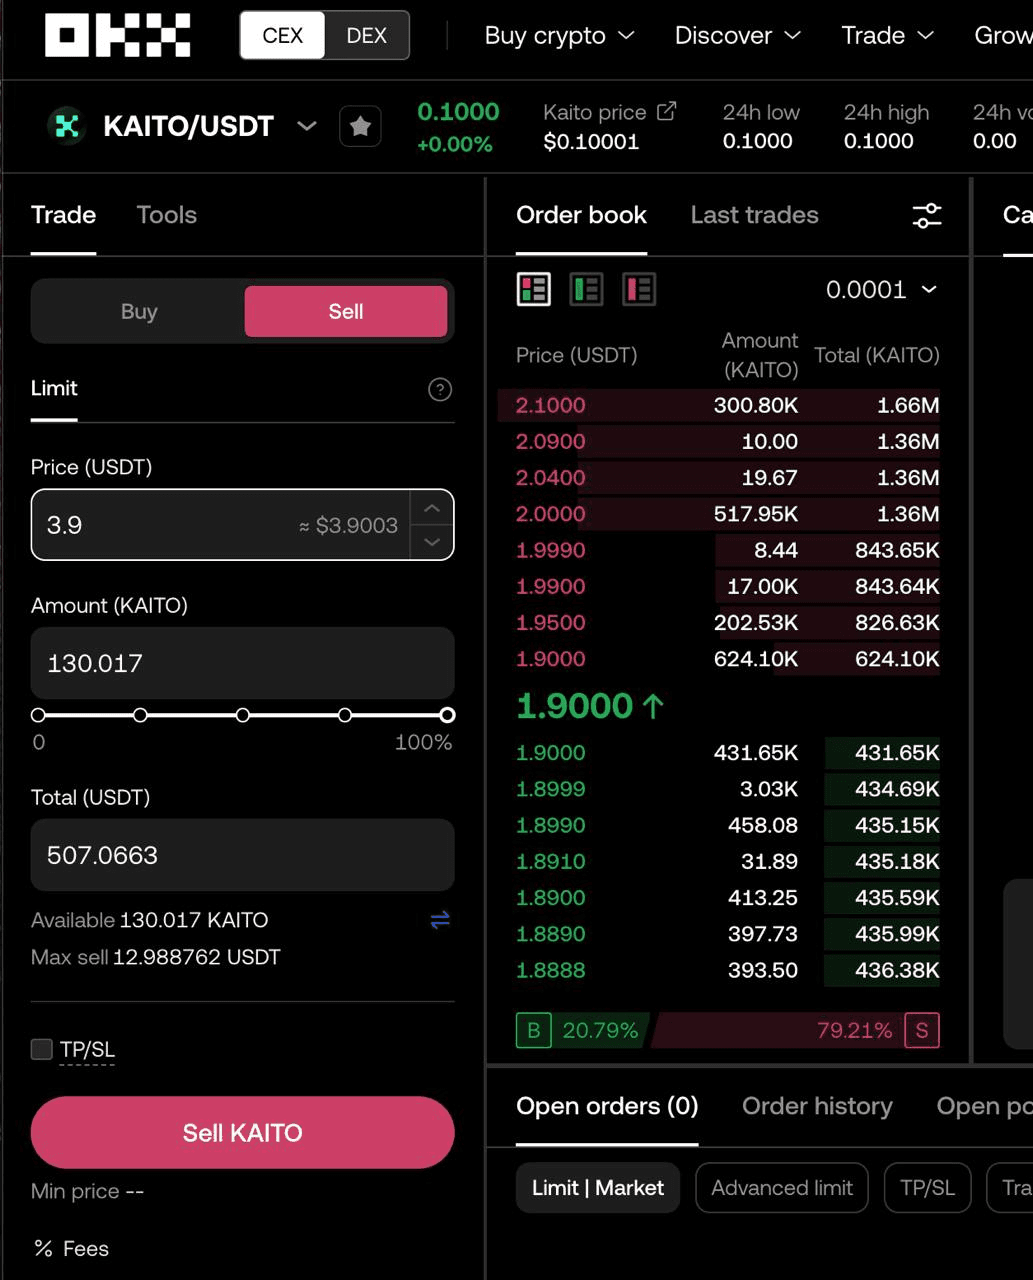Set amount slider to 75% point
The height and width of the screenshot is (1280, 1033).
(x=345, y=715)
